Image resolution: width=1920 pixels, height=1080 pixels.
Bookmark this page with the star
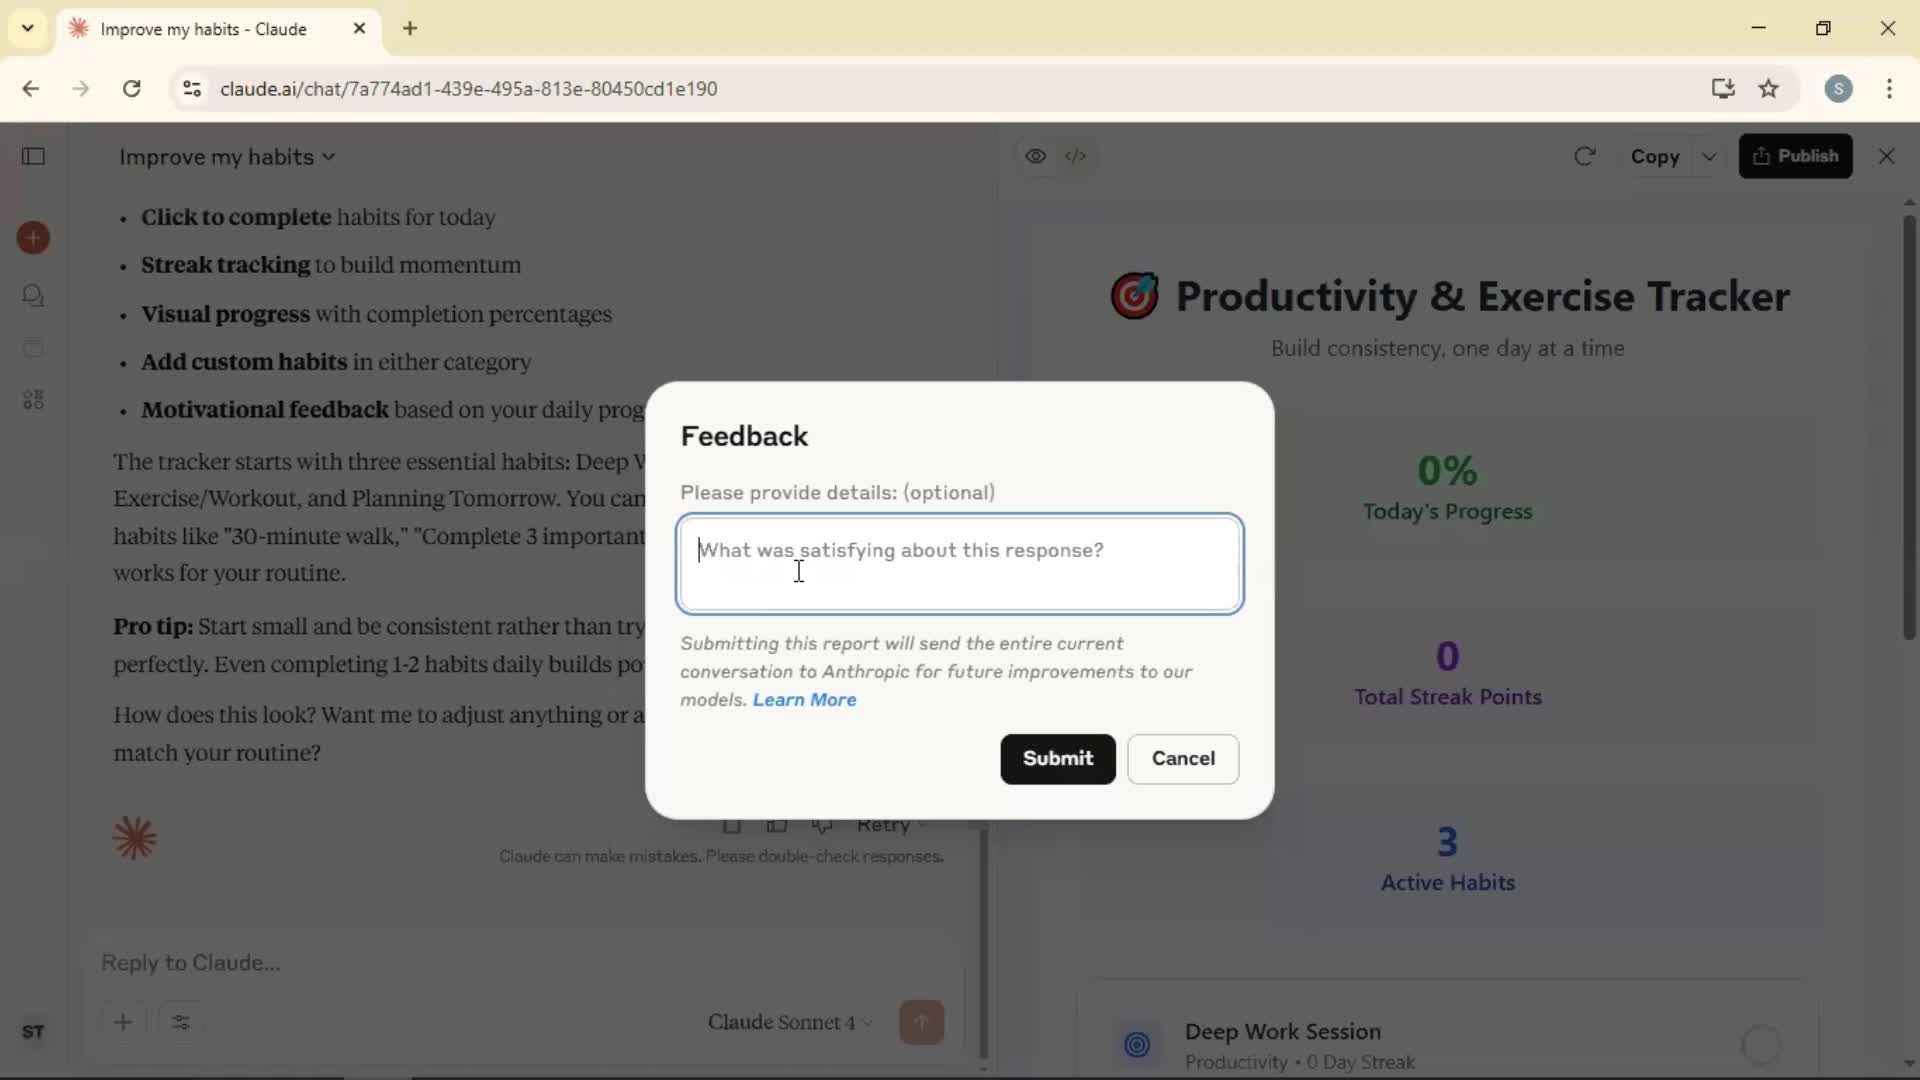pos(1768,88)
